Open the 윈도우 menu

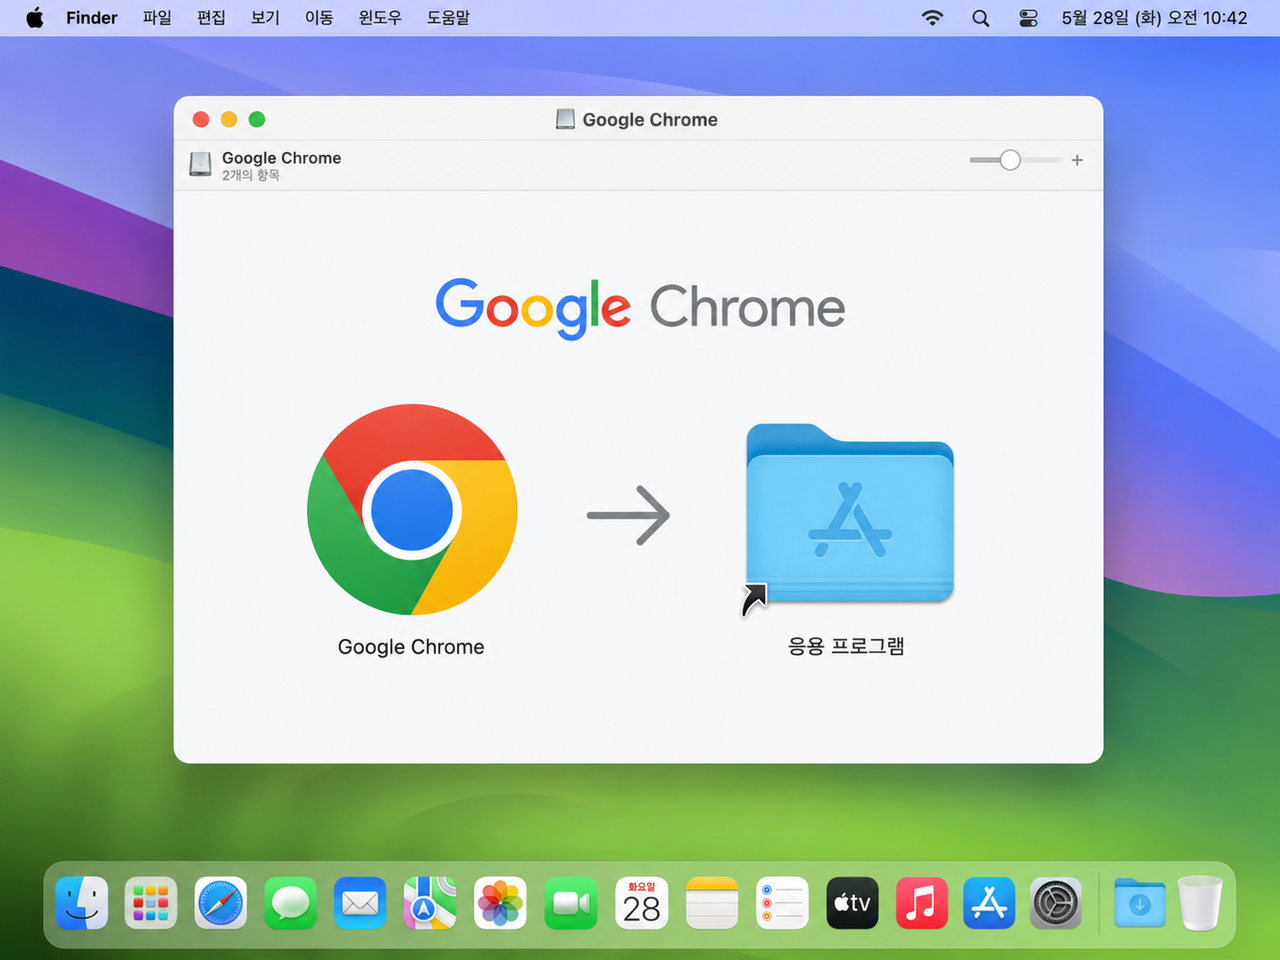point(380,18)
